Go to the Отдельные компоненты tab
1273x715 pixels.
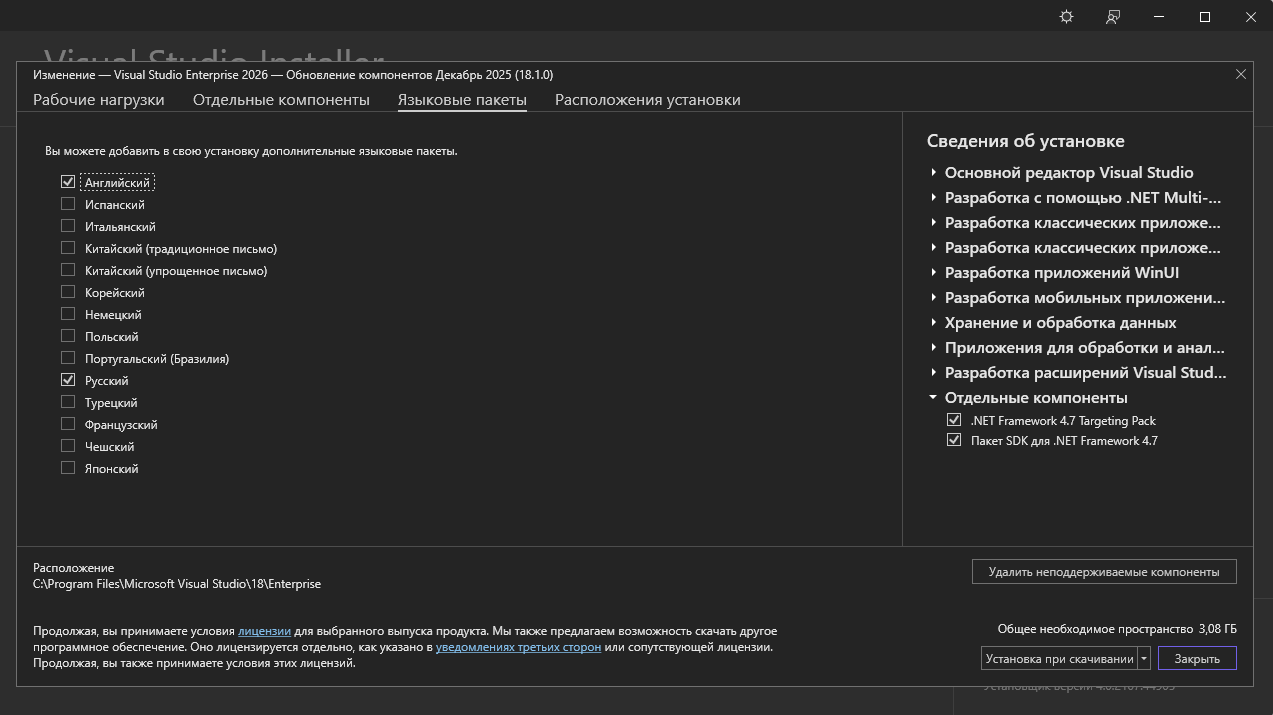(x=281, y=100)
